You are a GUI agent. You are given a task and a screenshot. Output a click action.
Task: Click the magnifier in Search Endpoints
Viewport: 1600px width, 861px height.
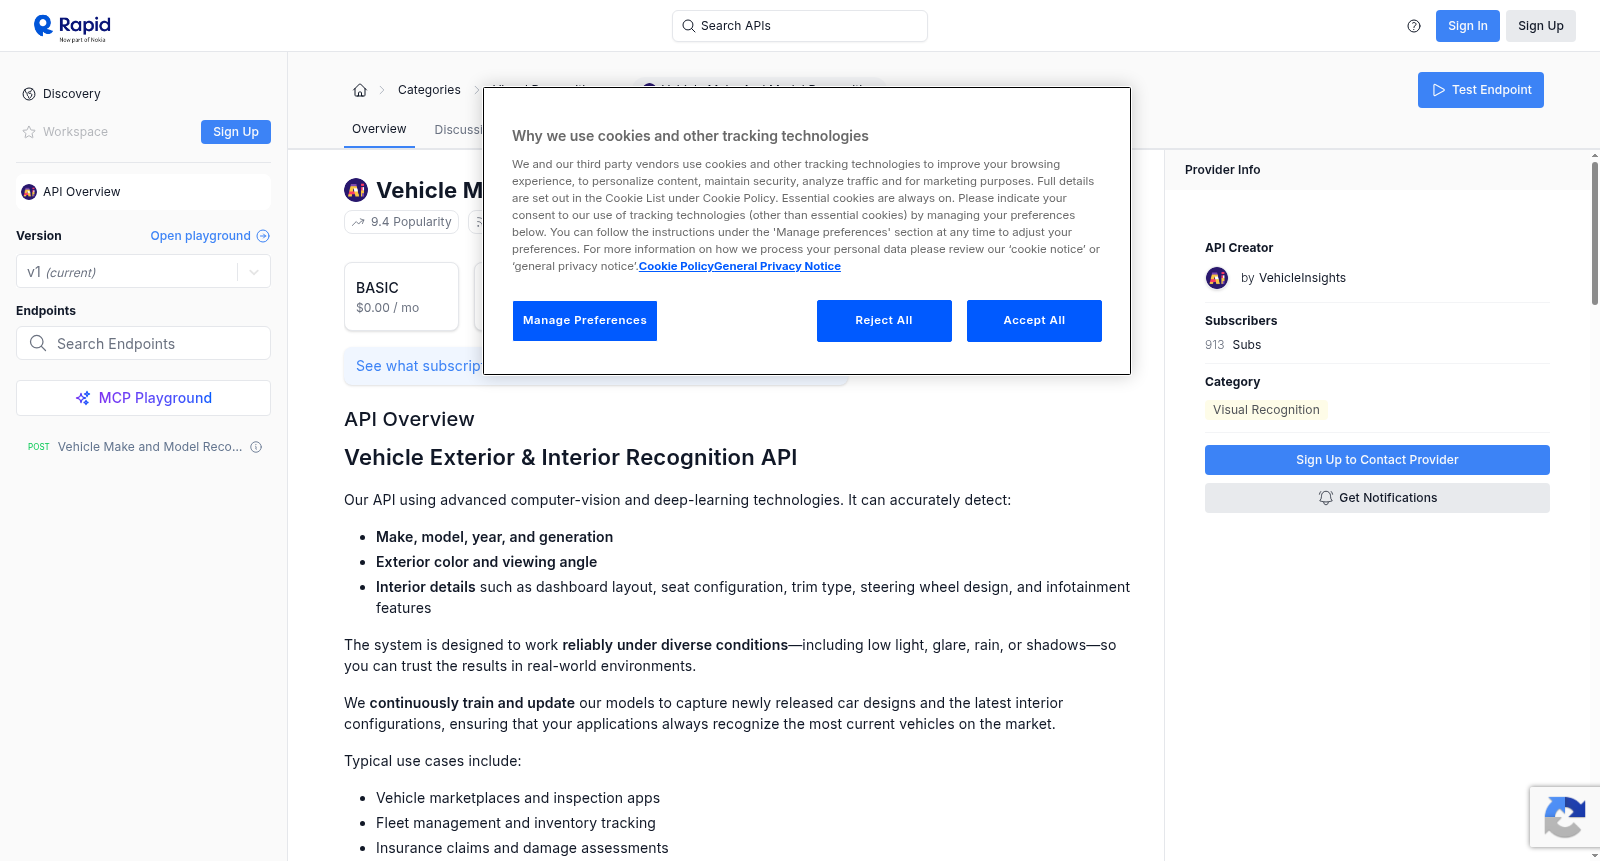point(38,343)
